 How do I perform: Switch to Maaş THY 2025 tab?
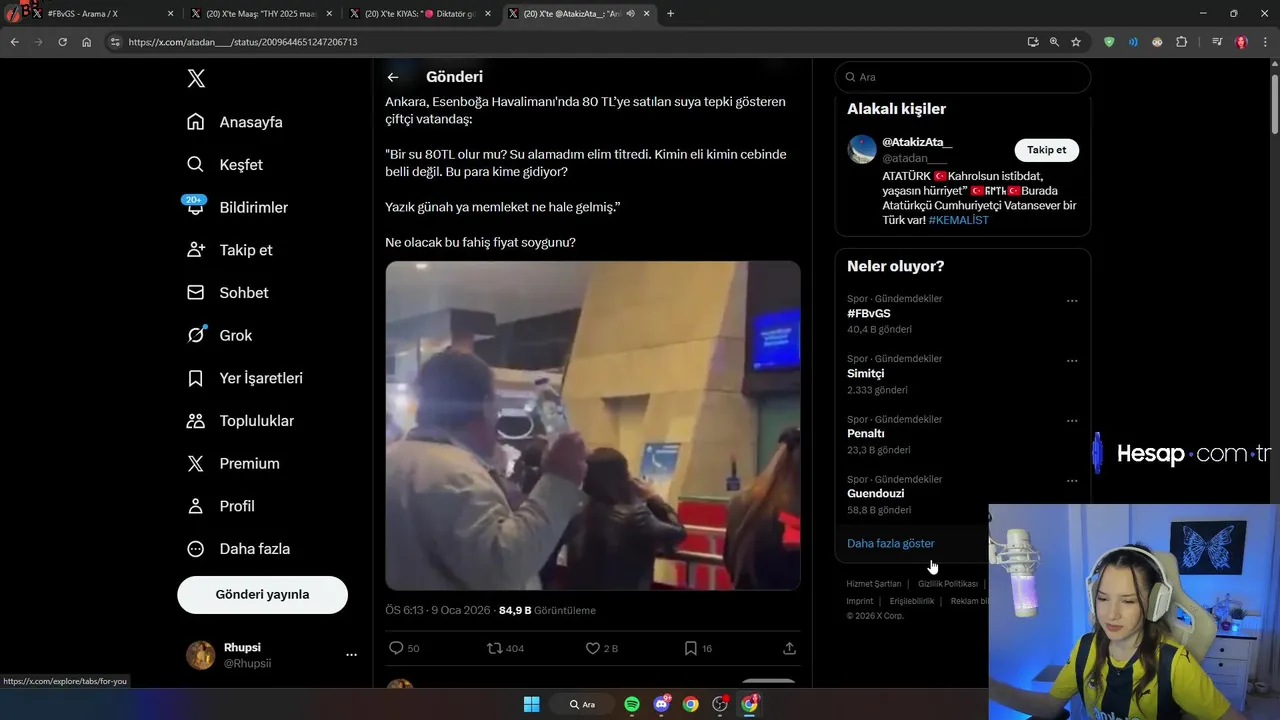pyautogui.click(x=260, y=14)
